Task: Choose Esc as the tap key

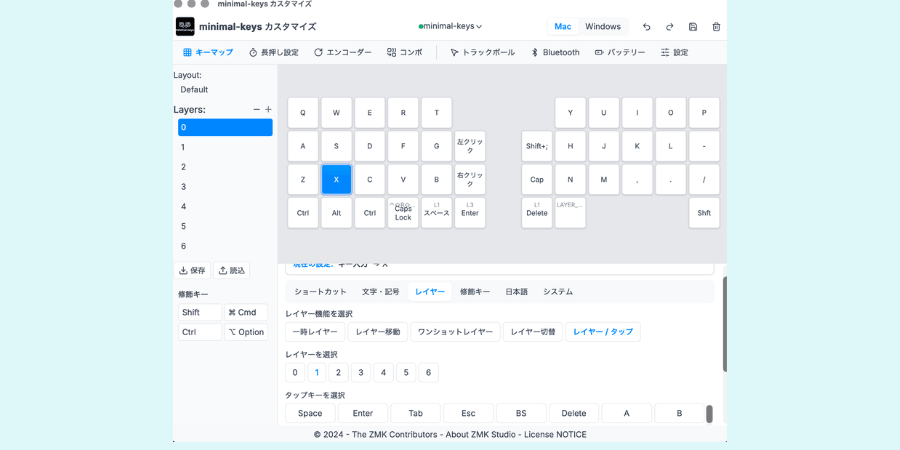Action: [468, 413]
